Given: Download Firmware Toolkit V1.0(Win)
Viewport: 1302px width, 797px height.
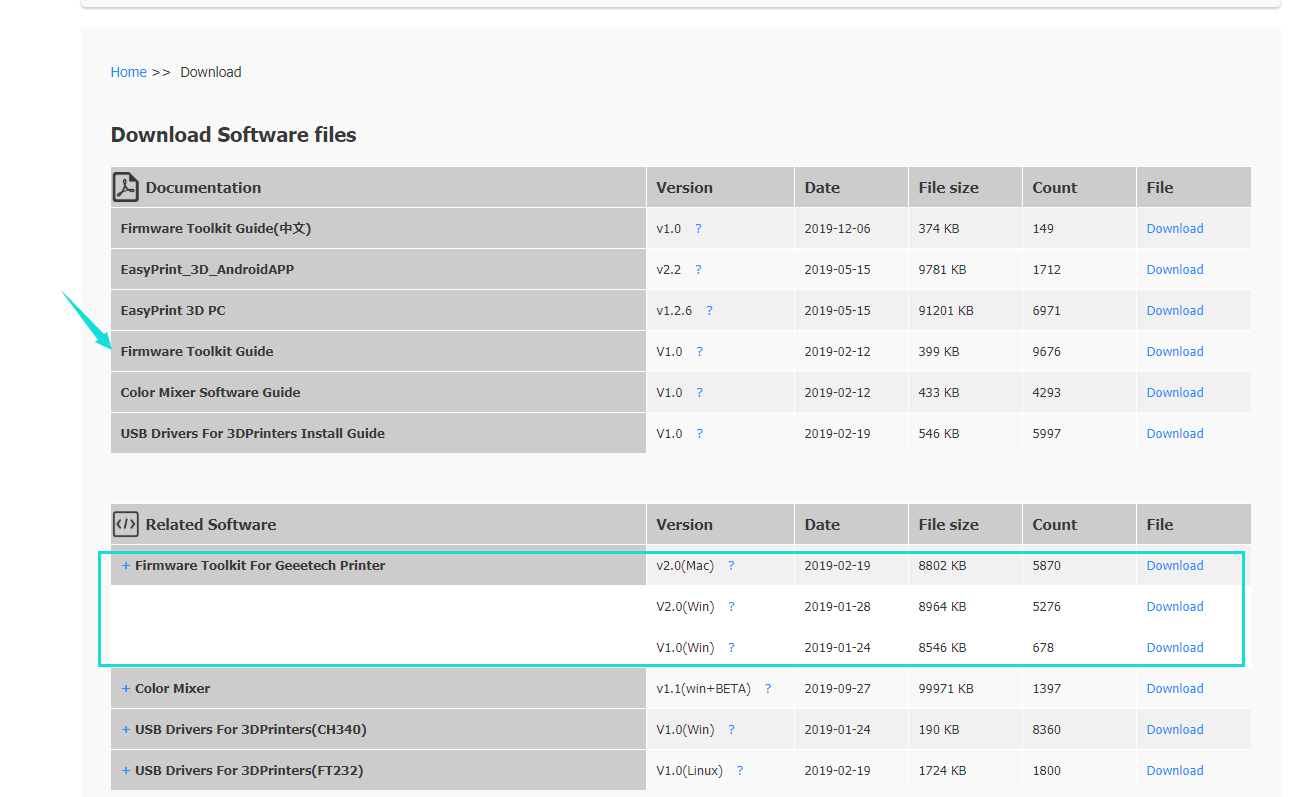Looking at the screenshot, I should point(1175,648).
